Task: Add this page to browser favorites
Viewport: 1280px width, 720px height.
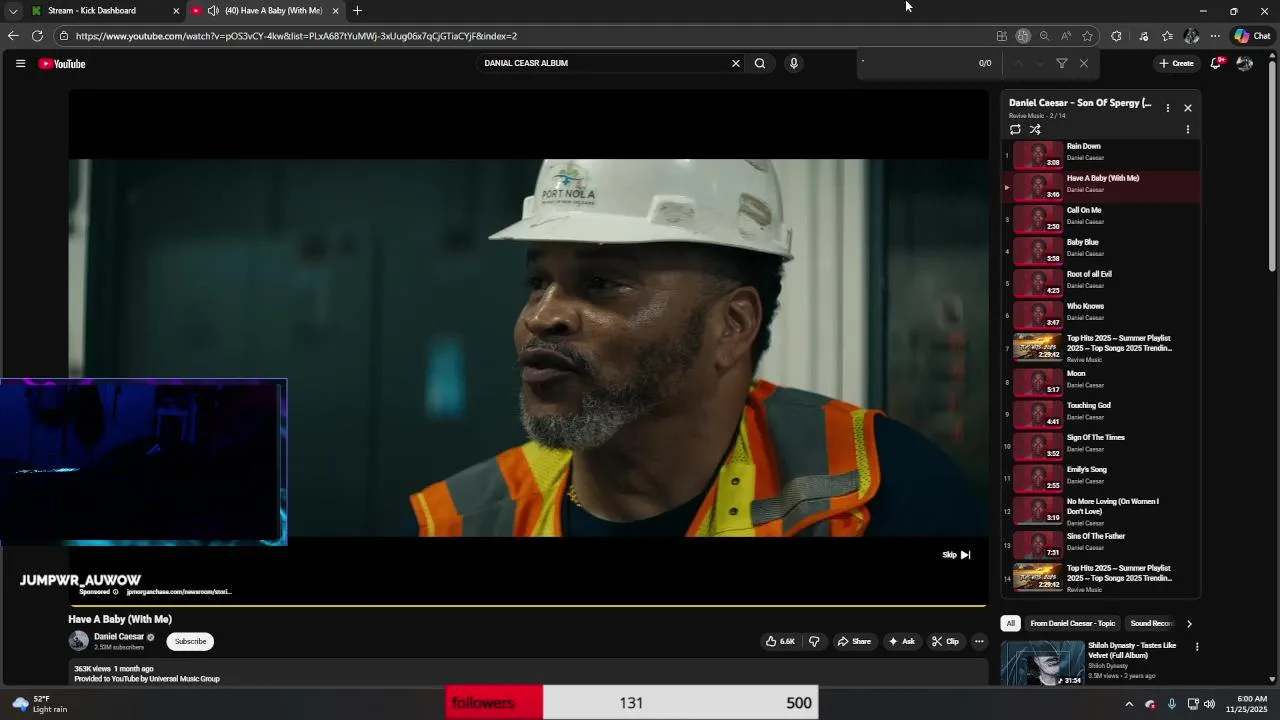Action: click(x=1088, y=36)
